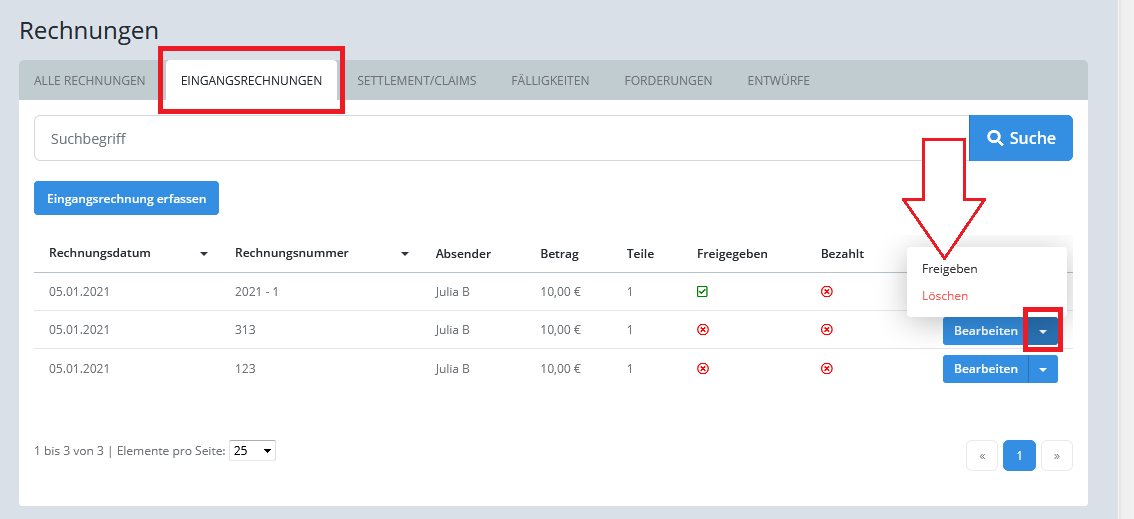1134x519 pixels.
Task: Go to next page with » button
Action: point(1057,455)
